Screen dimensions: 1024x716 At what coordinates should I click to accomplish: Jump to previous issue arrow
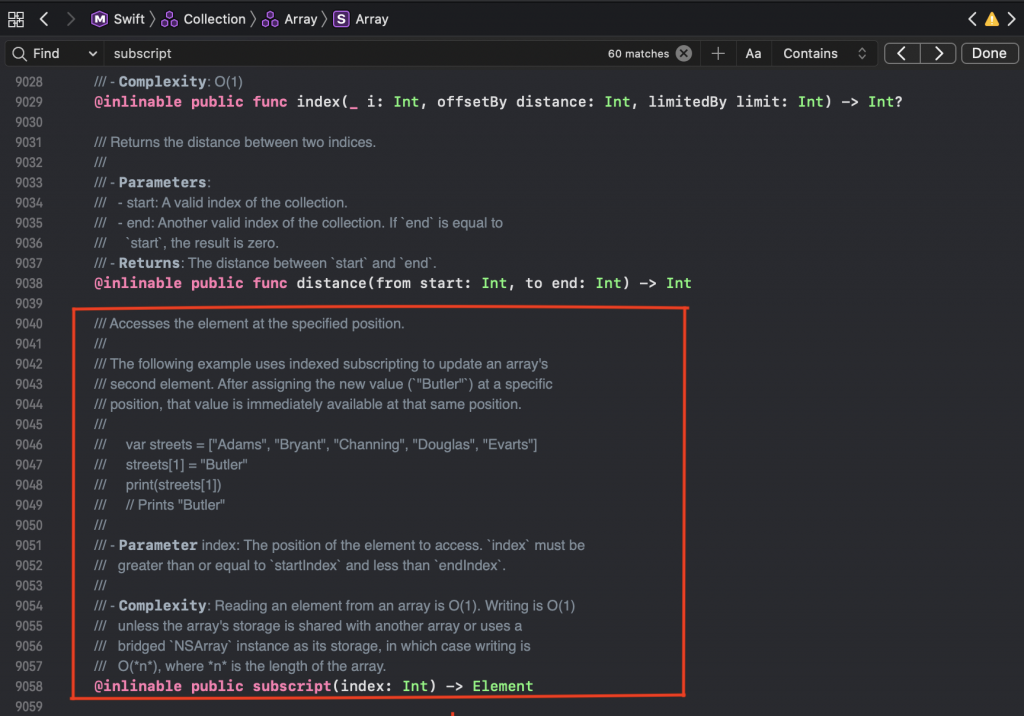coord(972,19)
